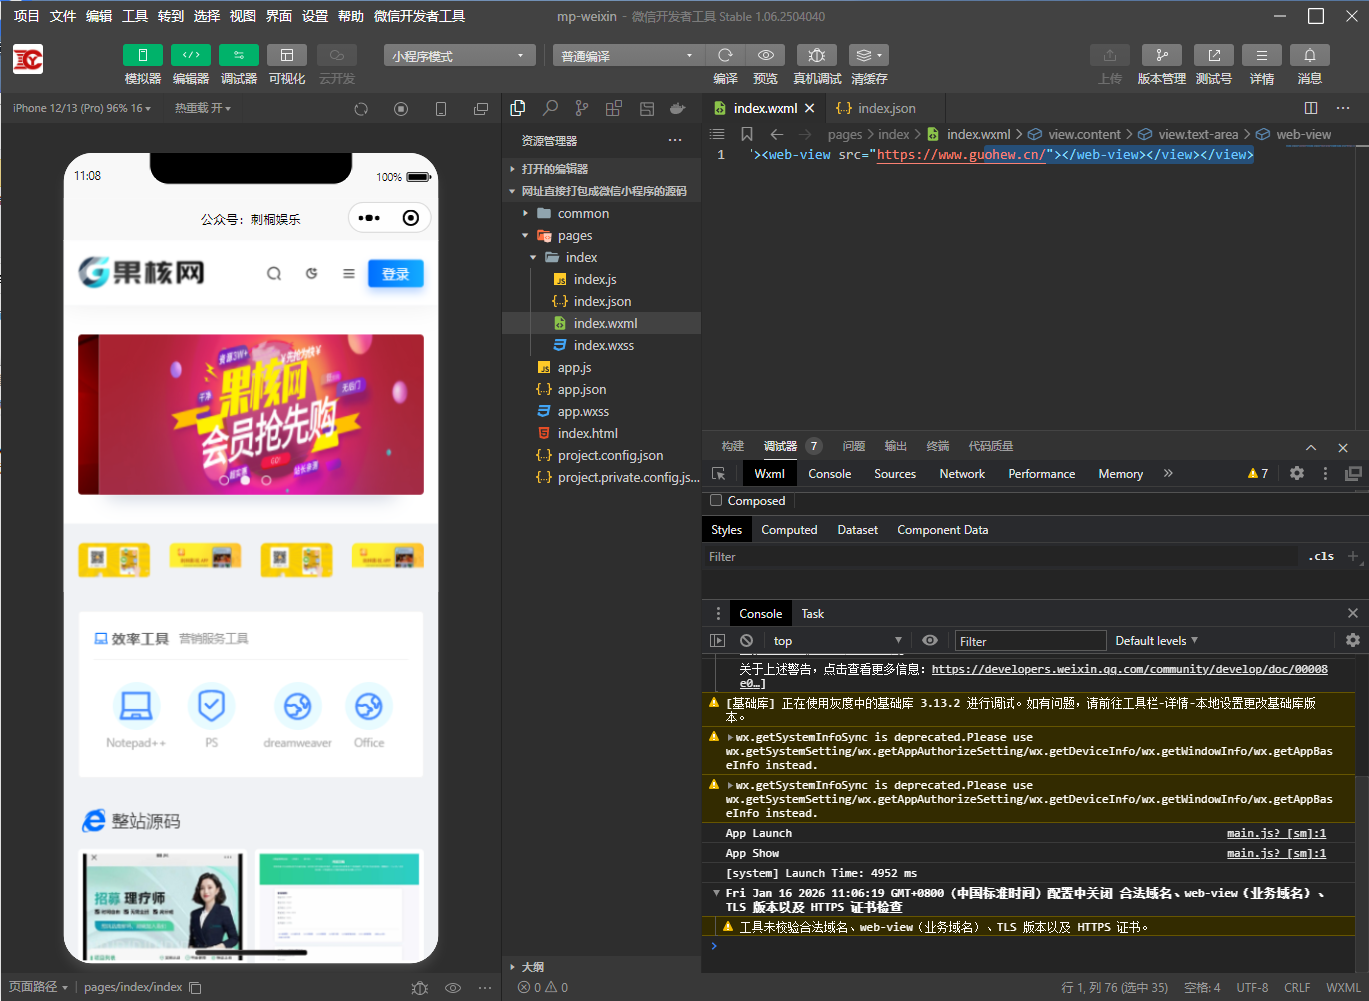Viewport: 1369px width, 1001px height.
Task: Open the 普通编译 compile mode dropdown
Action: [x=627, y=56]
